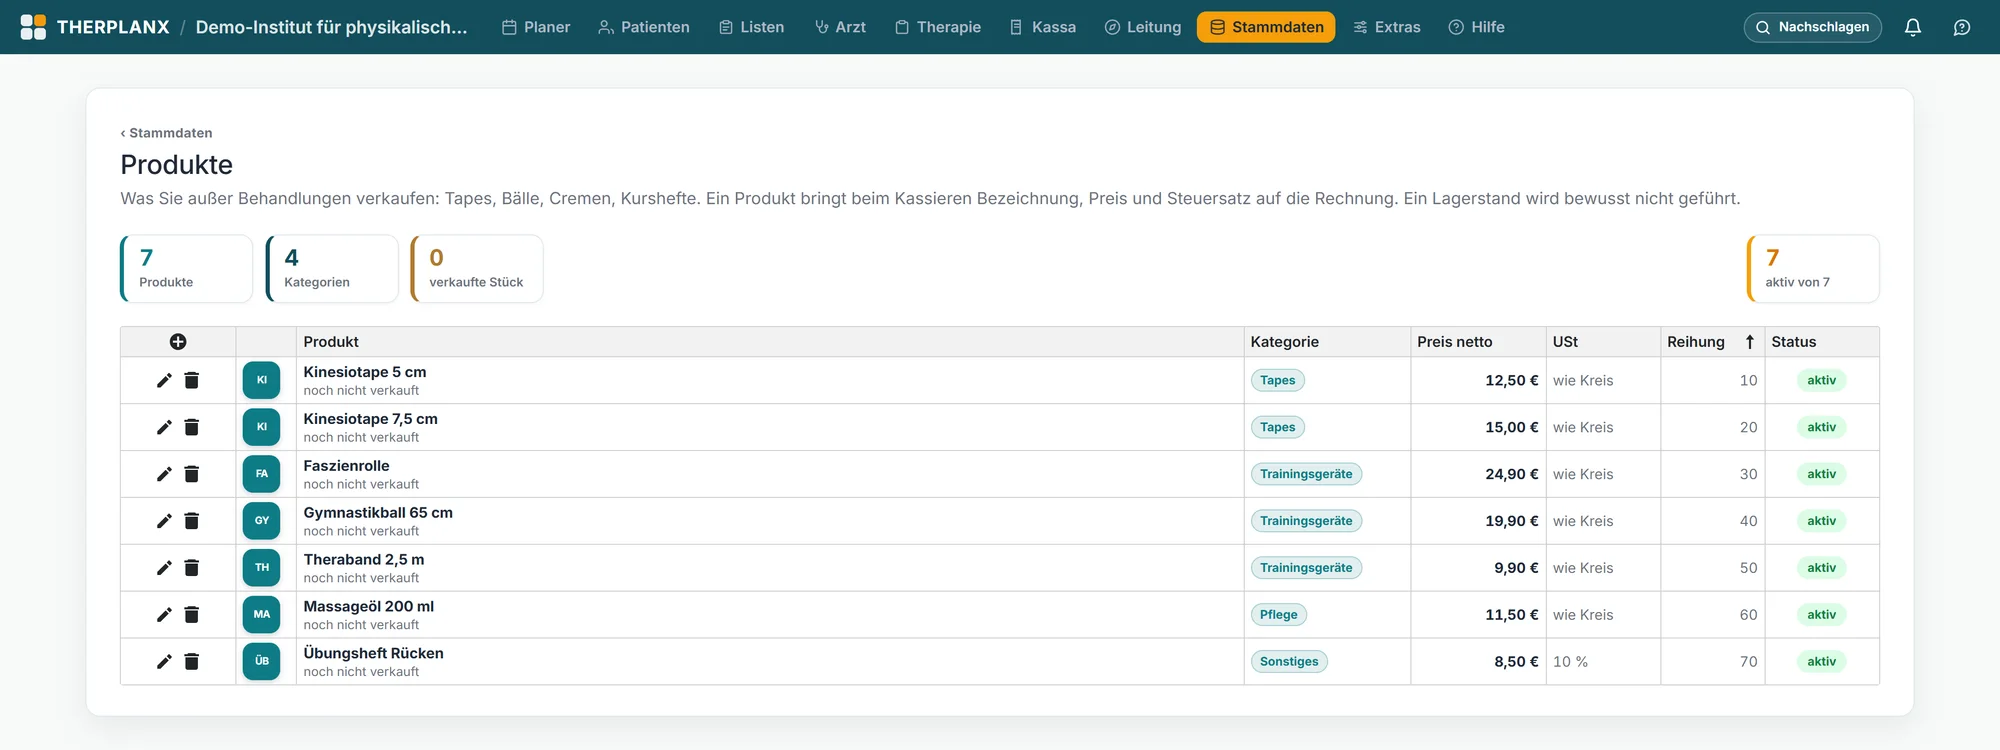The width and height of the screenshot is (2000, 750).
Task: Click the add product plus icon
Action: 178,342
